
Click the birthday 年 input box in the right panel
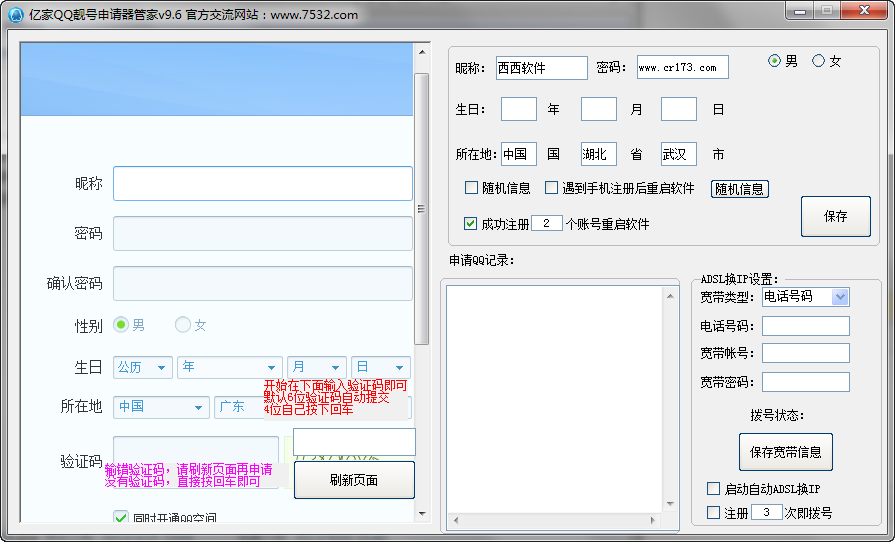coord(519,109)
